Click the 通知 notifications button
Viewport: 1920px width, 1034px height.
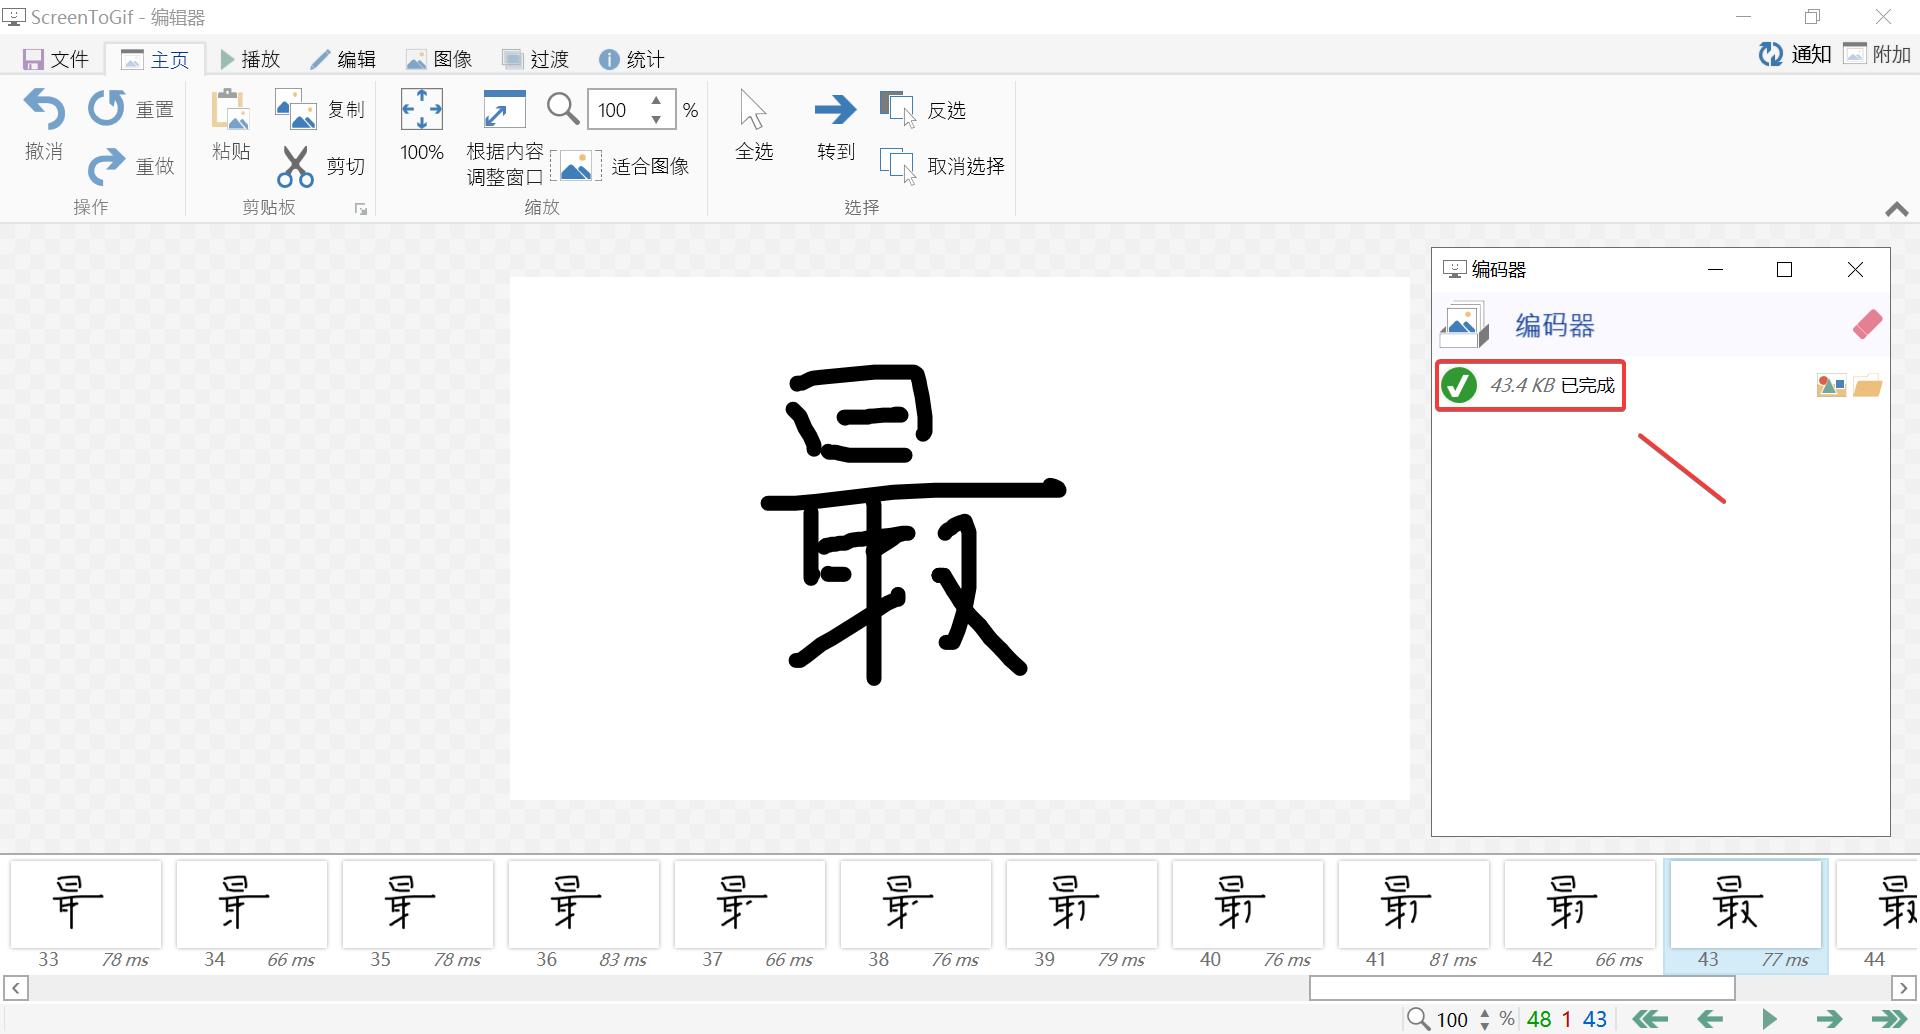[1793, 54]
